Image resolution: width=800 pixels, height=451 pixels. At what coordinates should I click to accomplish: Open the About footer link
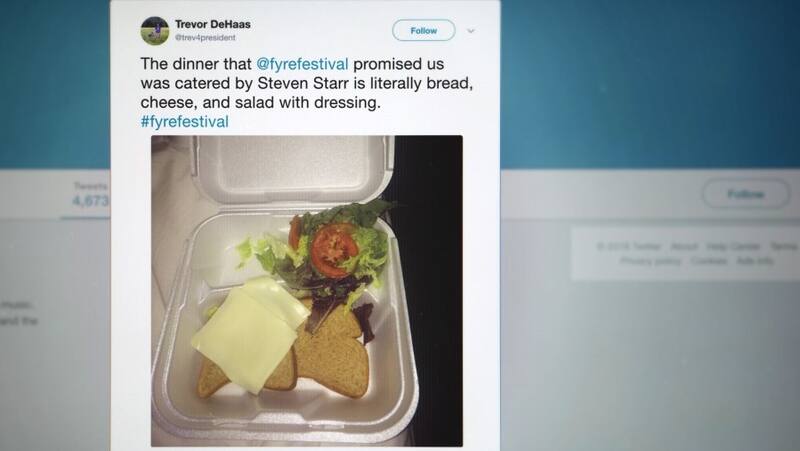(684, 246)
